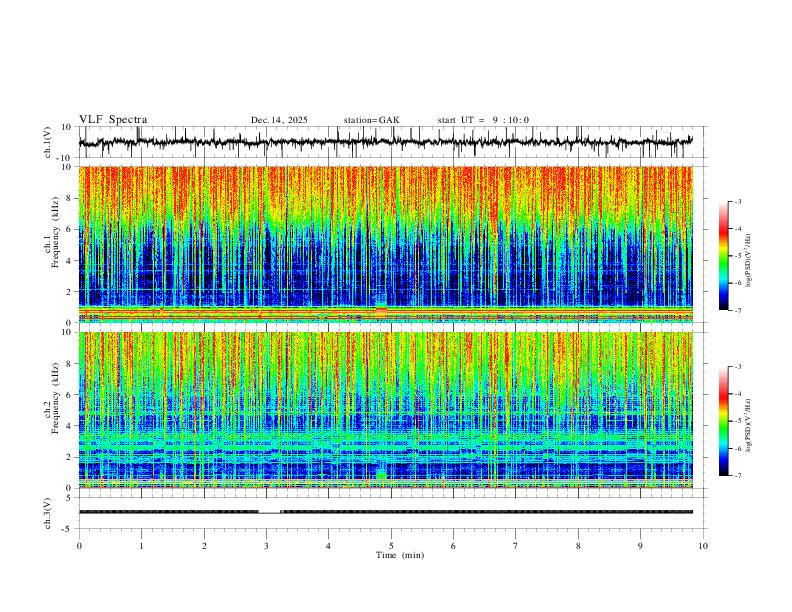Click the time axis tick label '5'

click(x=391, y=546)
